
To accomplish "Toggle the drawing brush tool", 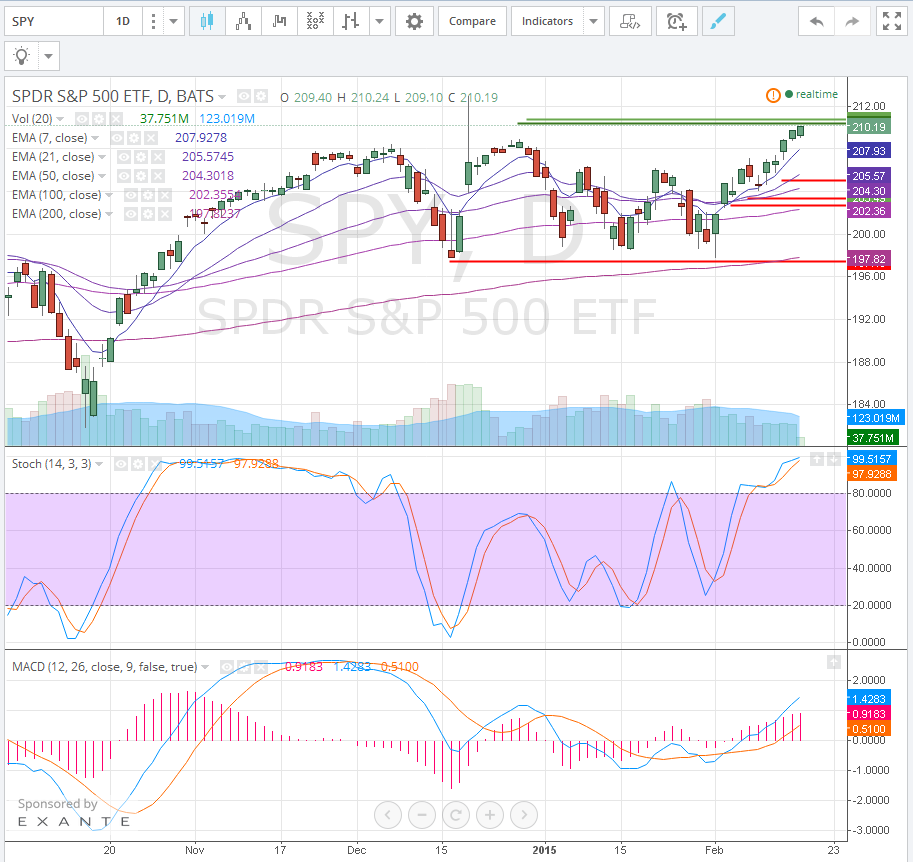I will [x=718, y=22].
